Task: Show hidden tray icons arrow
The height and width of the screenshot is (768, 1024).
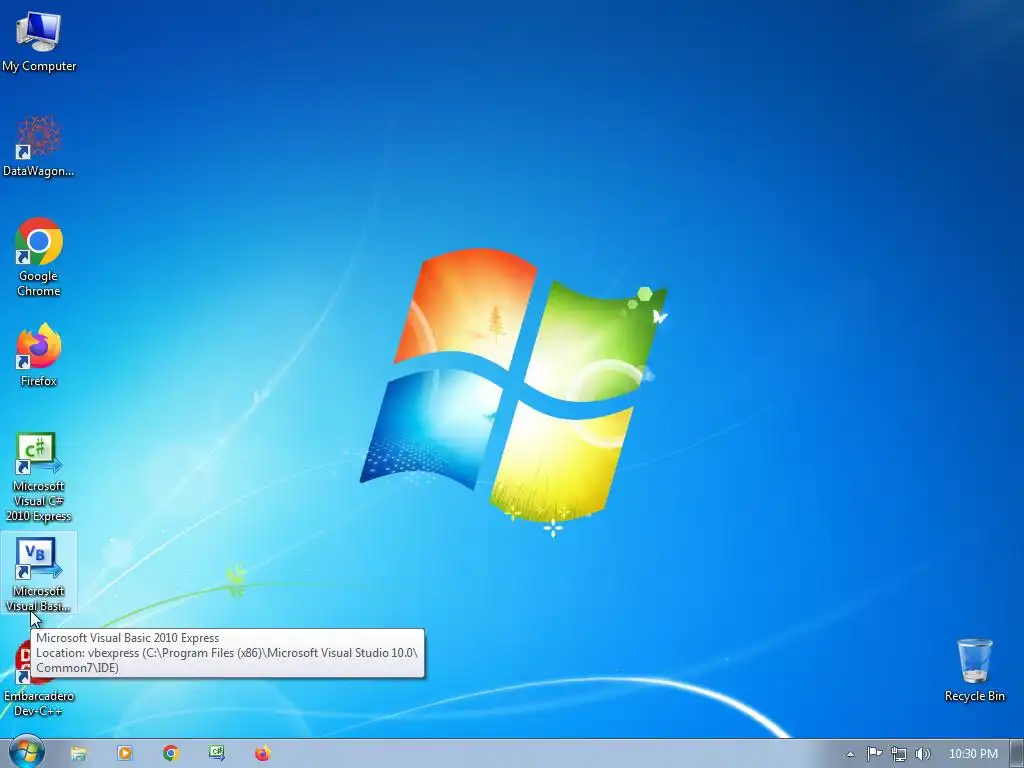Action: click(x=850, y=754)
